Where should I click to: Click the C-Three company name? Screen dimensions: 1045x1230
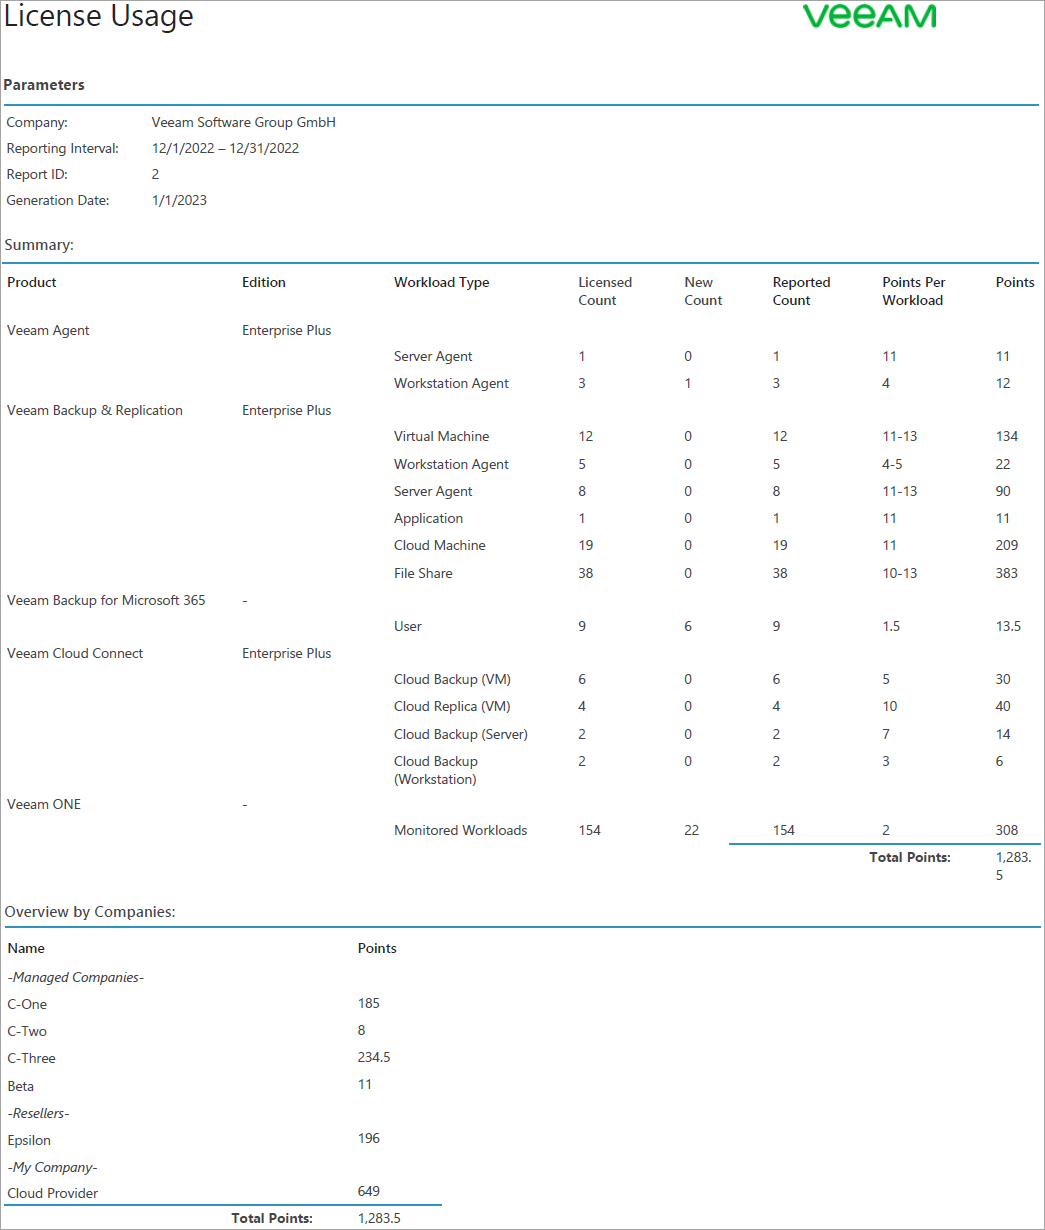(31, 1058)
